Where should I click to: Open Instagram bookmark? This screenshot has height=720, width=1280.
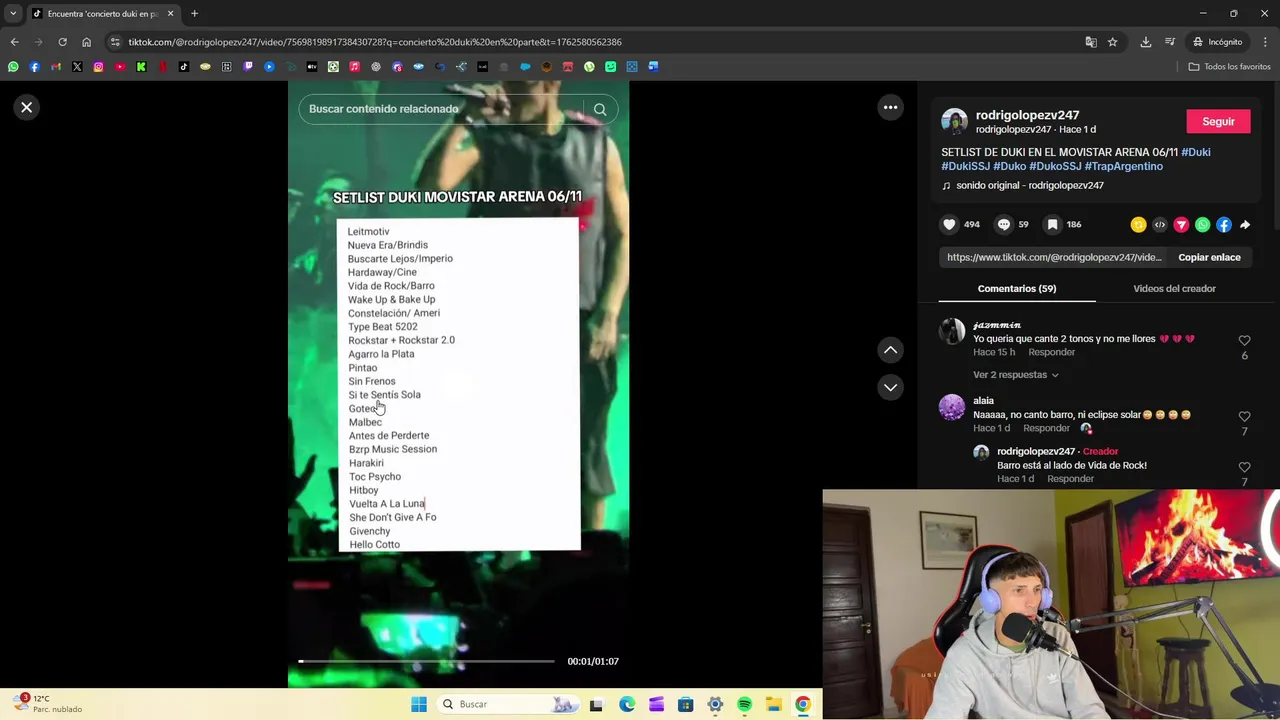click(x=98, y=67)
